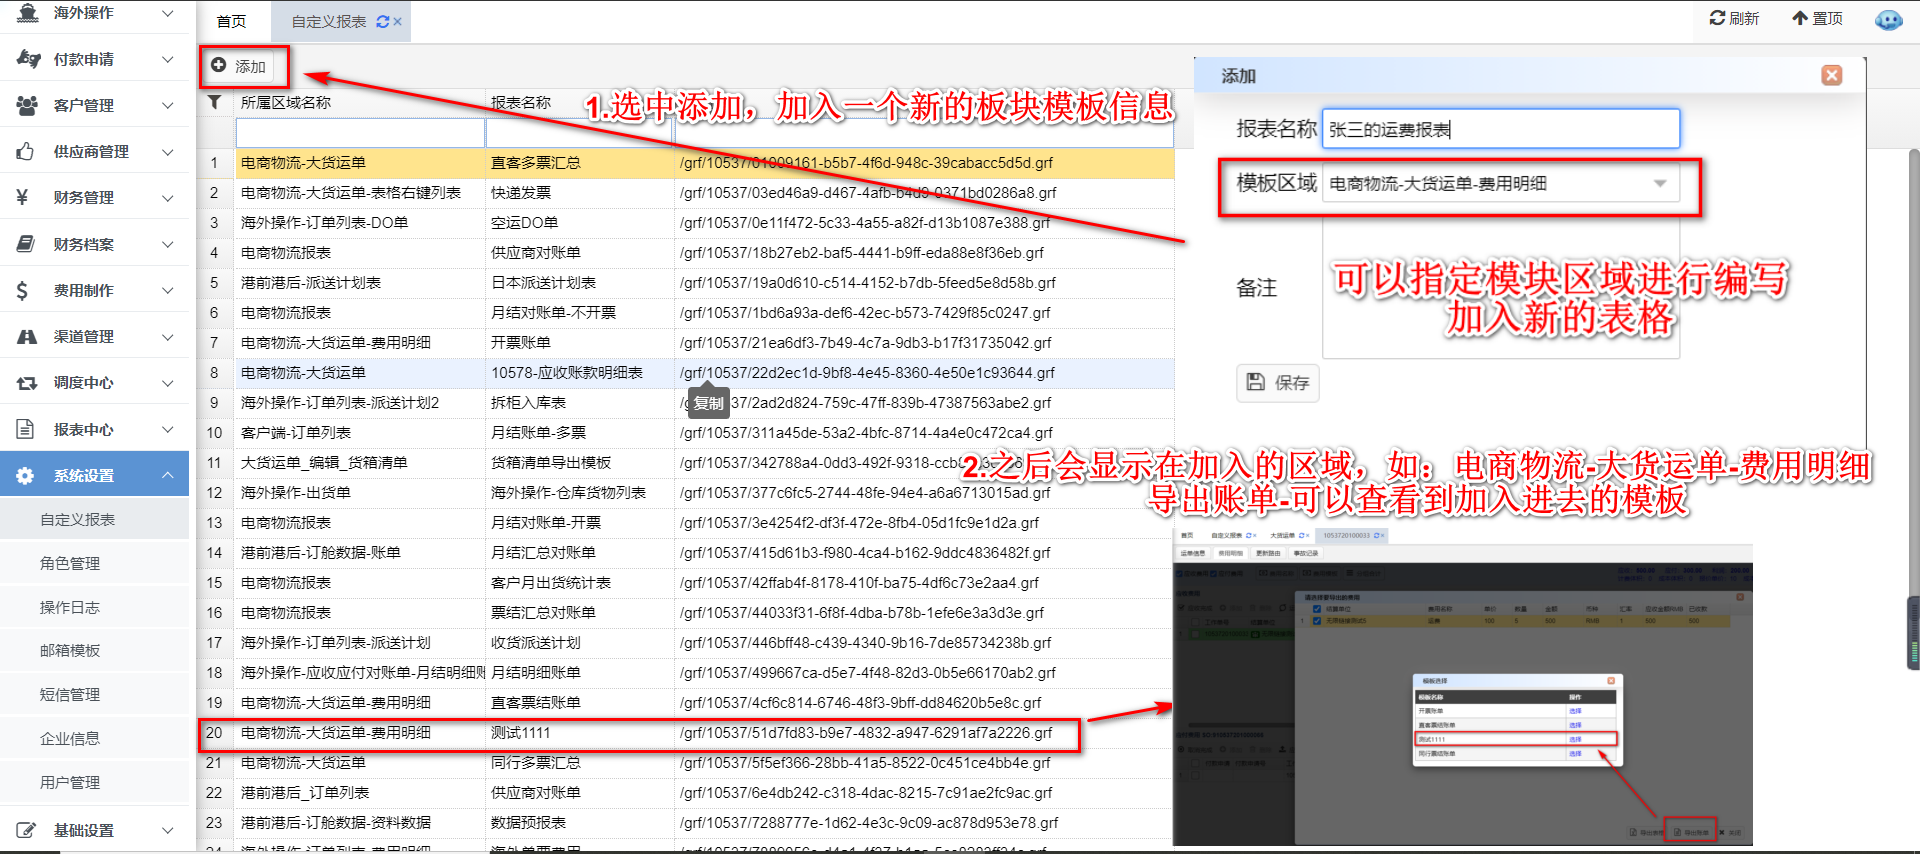Expand the 财务管理 menu chevron
The image size is (1920, 854).
pos(168,198)
